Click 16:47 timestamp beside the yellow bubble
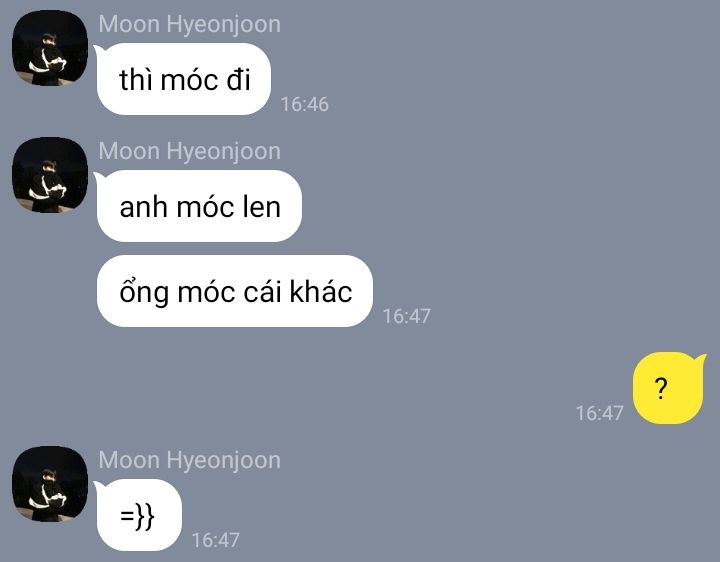The height and width of the screenshot is (562, 720). tap(599, 413)
